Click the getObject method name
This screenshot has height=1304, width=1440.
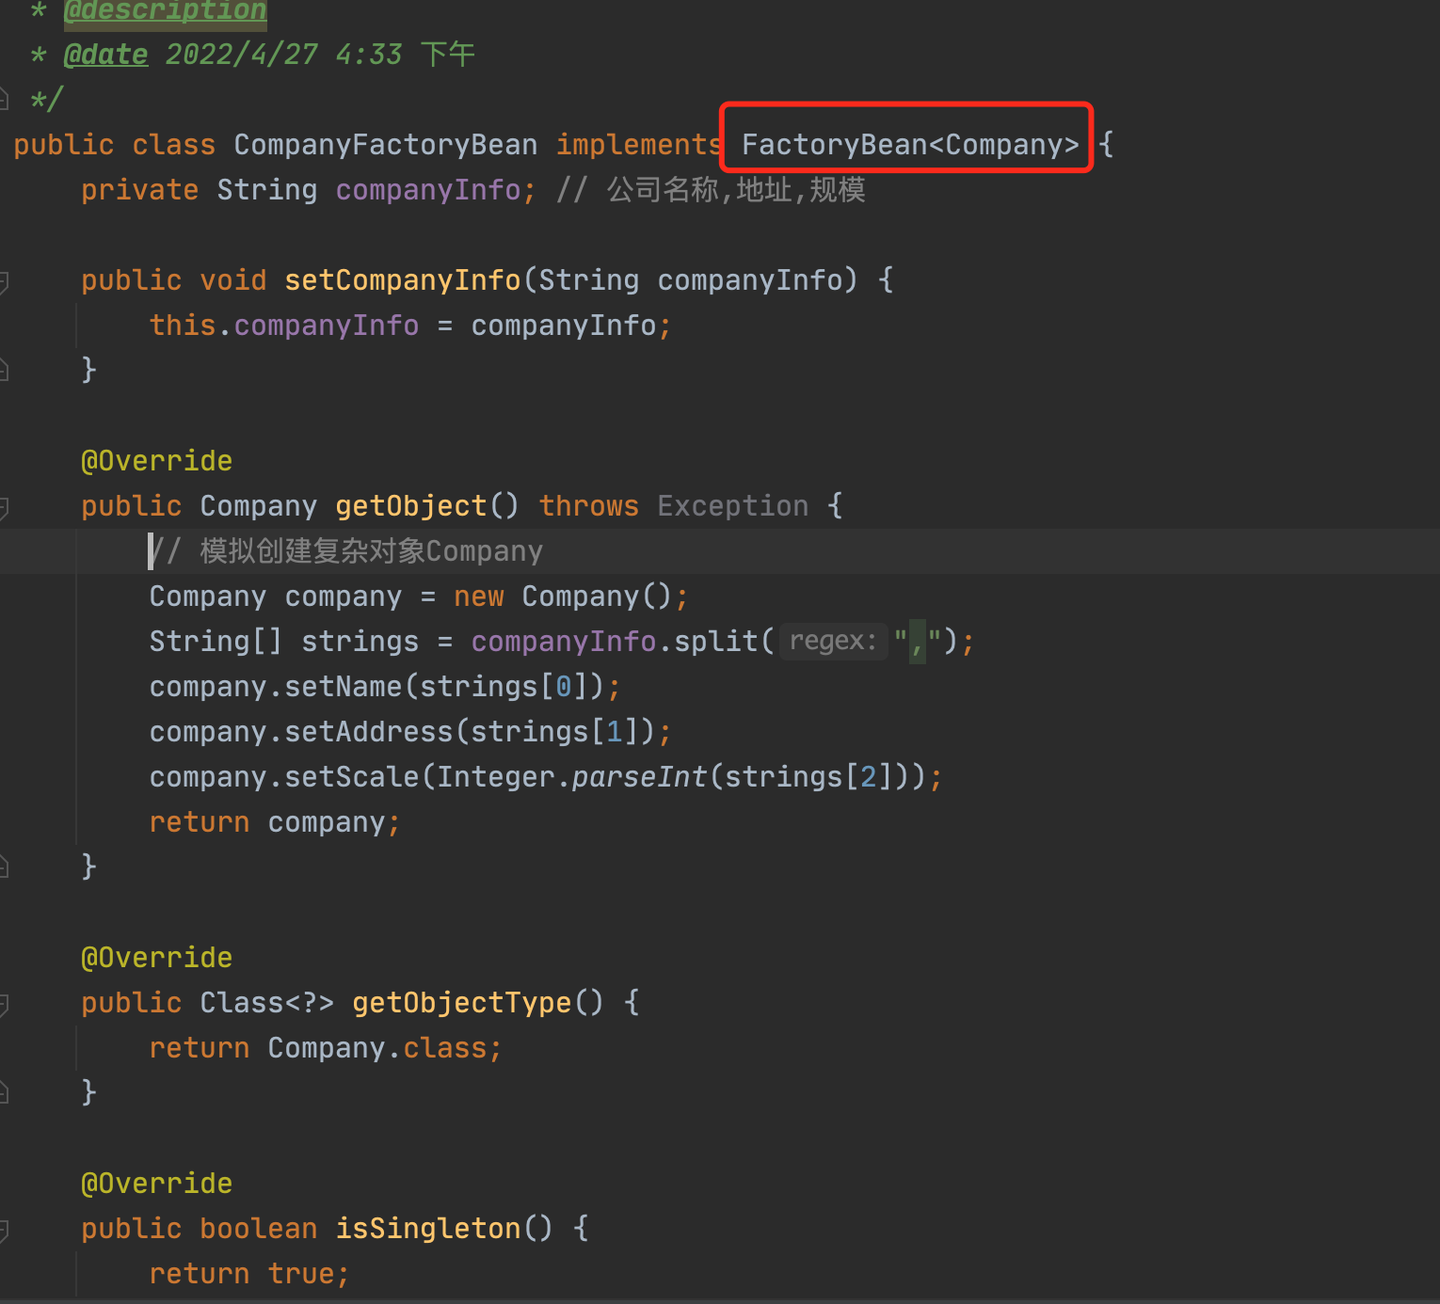tap(411, 506)
